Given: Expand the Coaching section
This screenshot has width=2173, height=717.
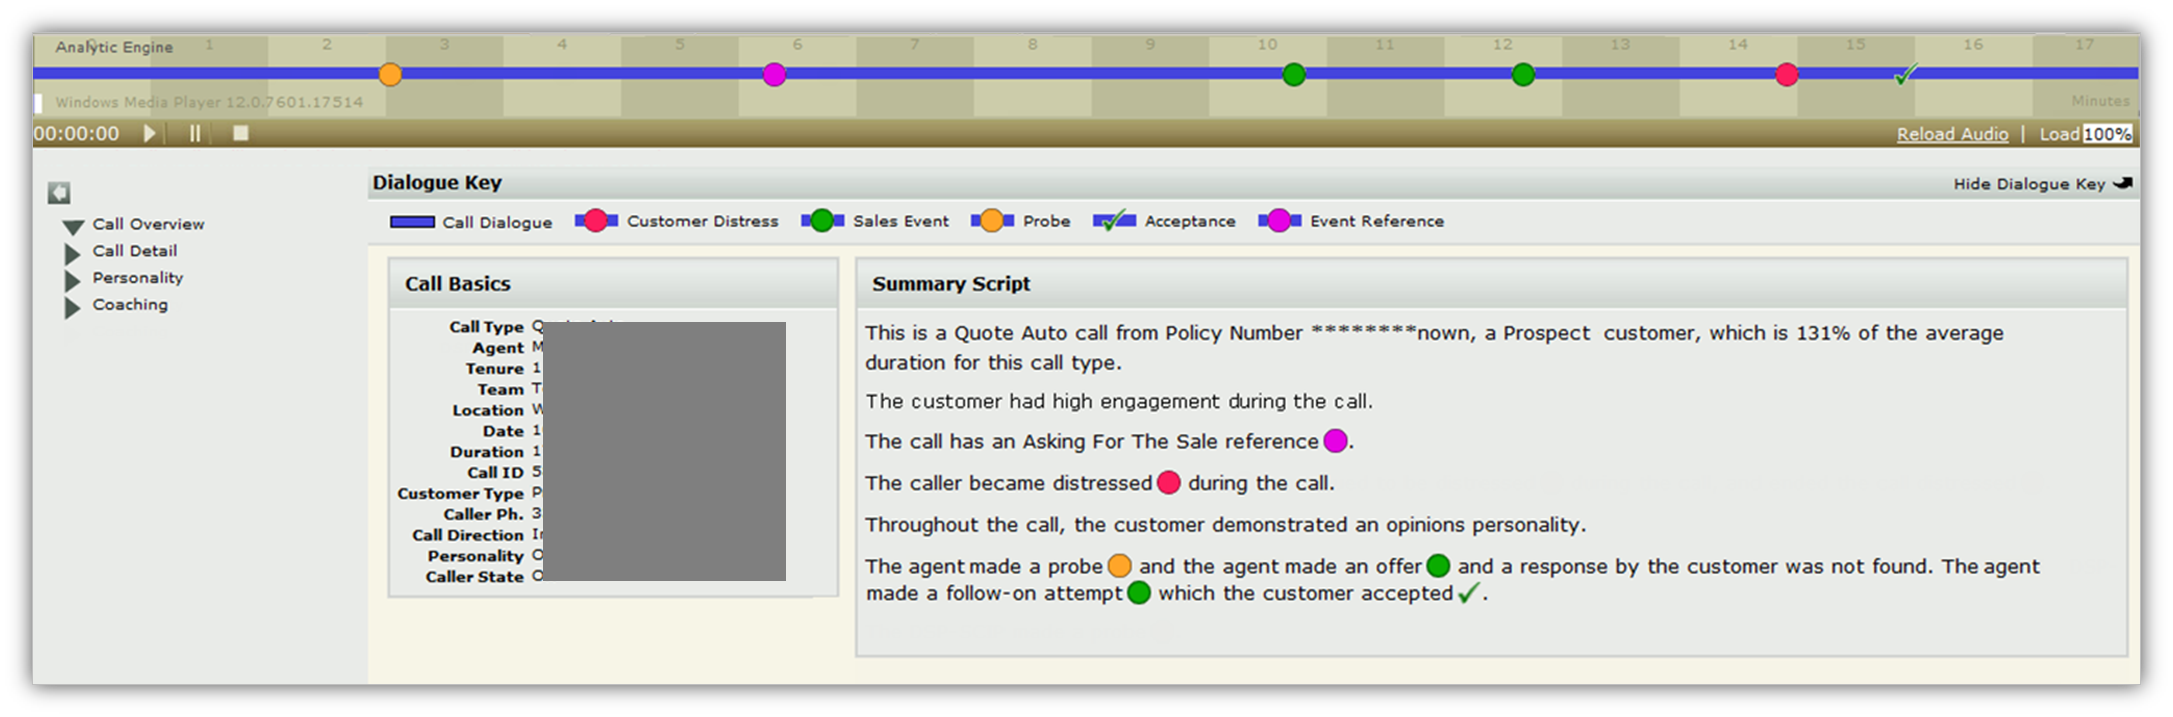Looking at the screenshot, I should pos(72,307).
